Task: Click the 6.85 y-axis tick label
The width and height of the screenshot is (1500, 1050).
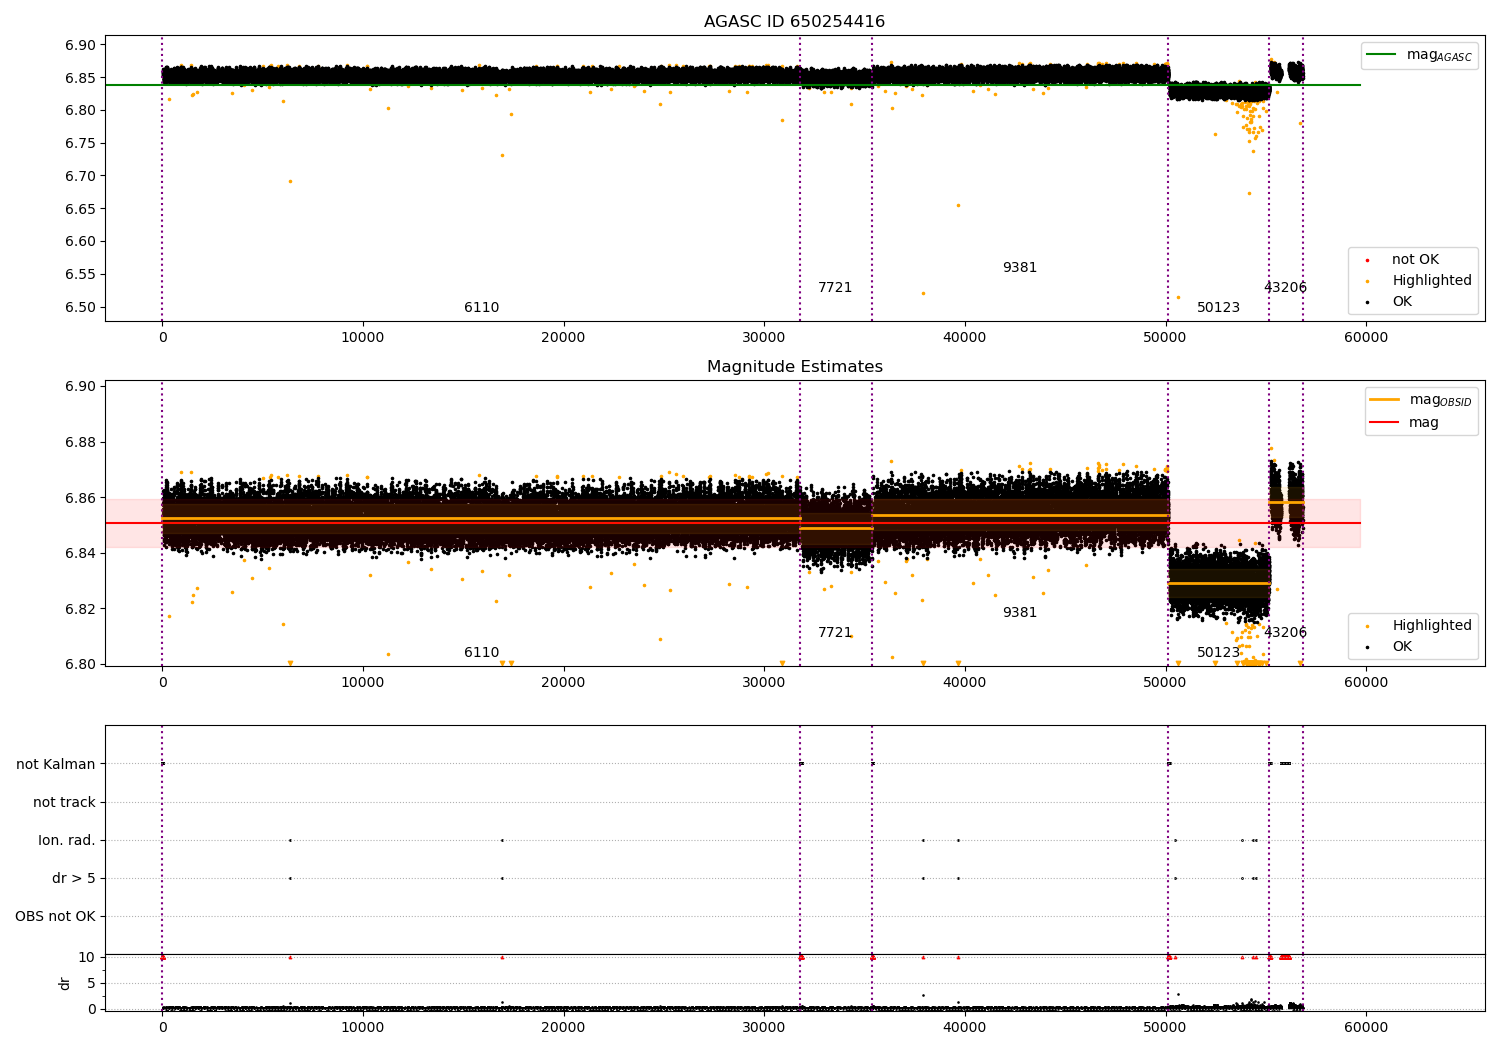Action: tap(82, 78)
